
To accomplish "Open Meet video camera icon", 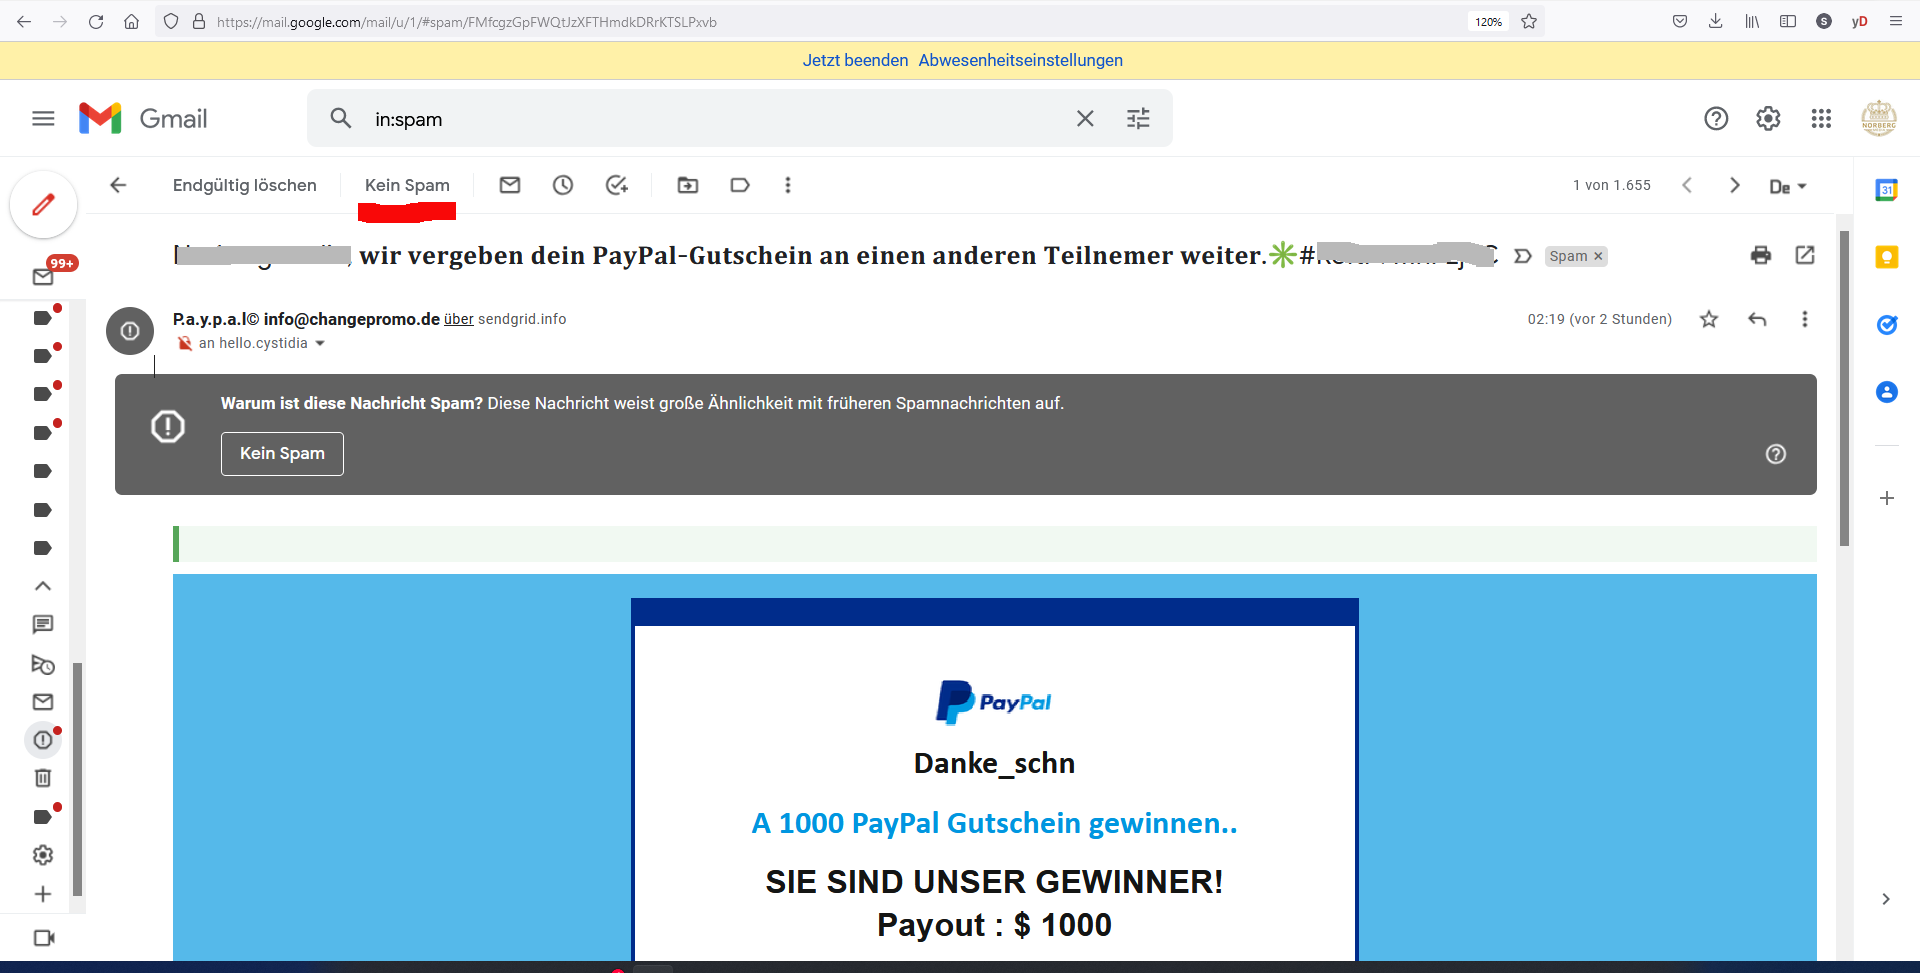I will (x=44, y=938).
